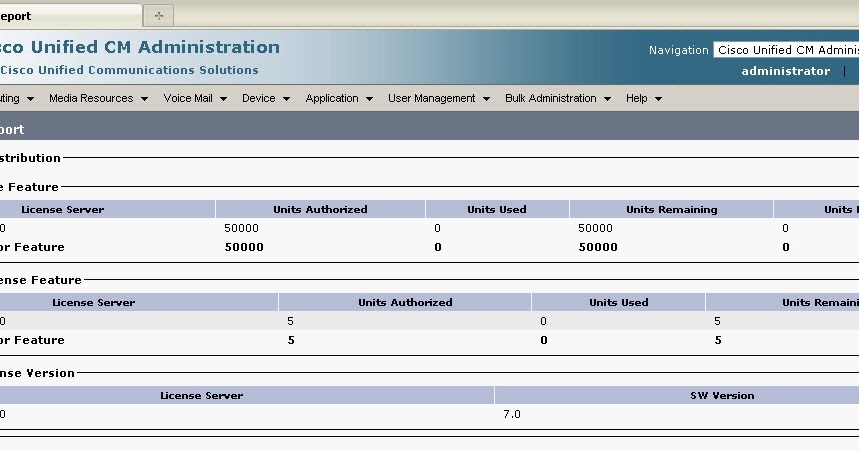Expand the Device dropdown arrow
Image resolution: width=859 pixels, height=451 pixels.
coord(286,99)
